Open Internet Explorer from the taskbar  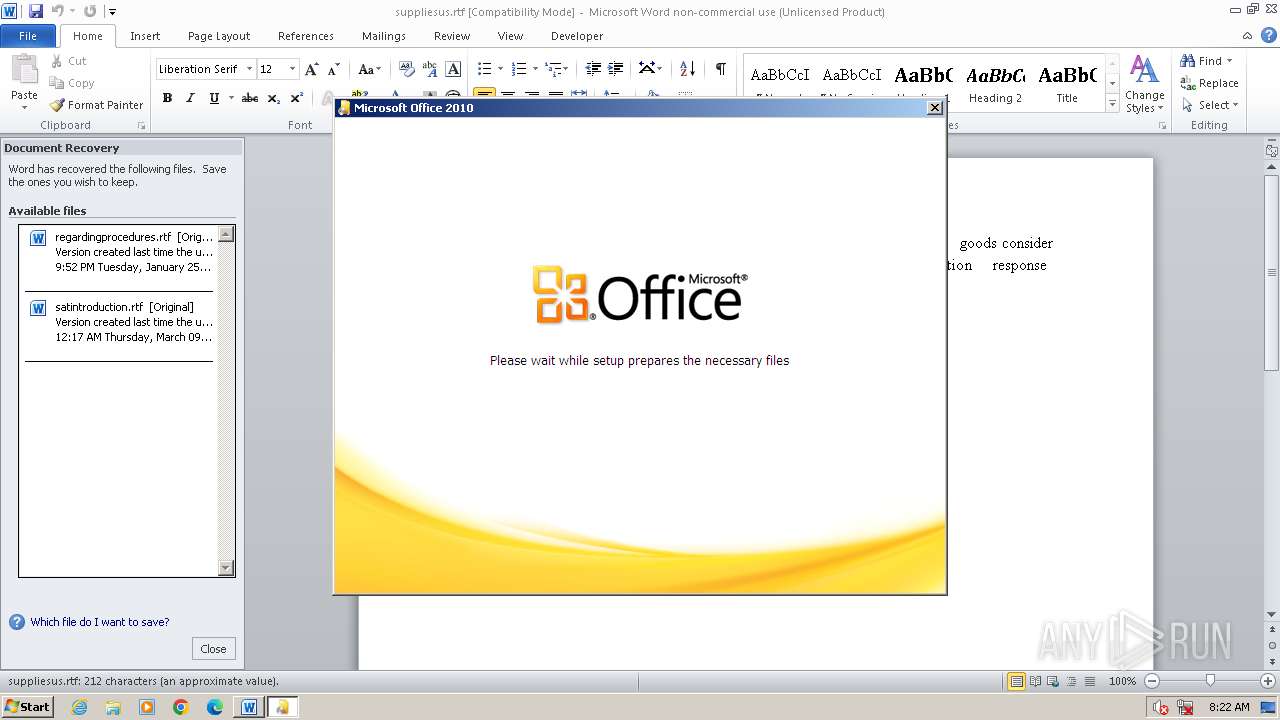[79, 707]
